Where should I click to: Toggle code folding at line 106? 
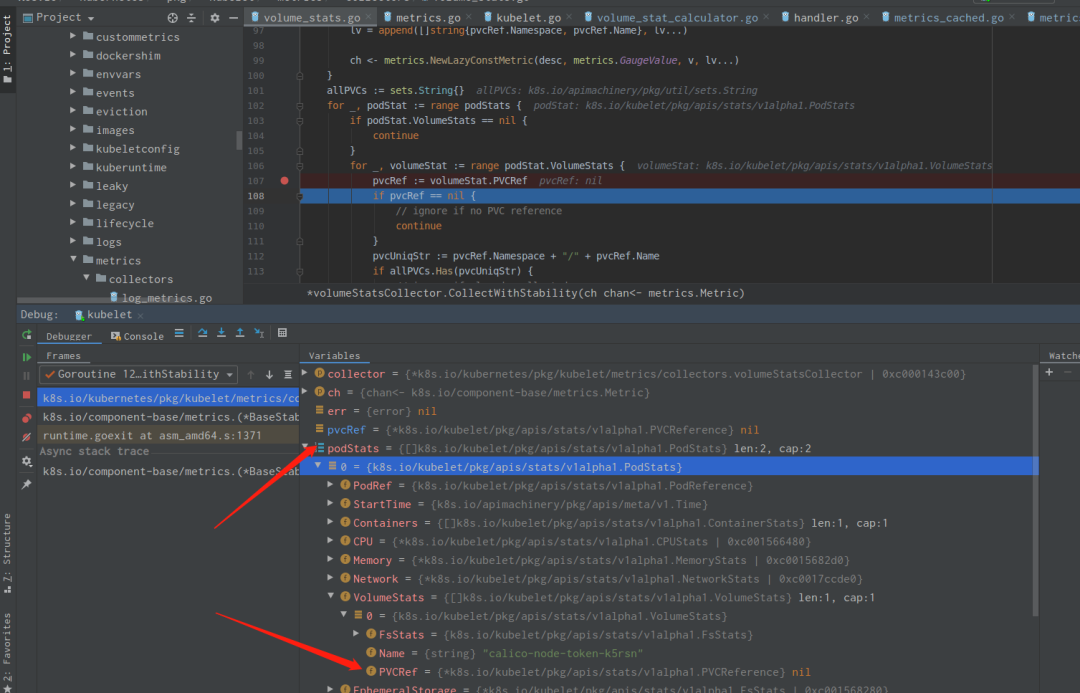(x=300, y=166)
